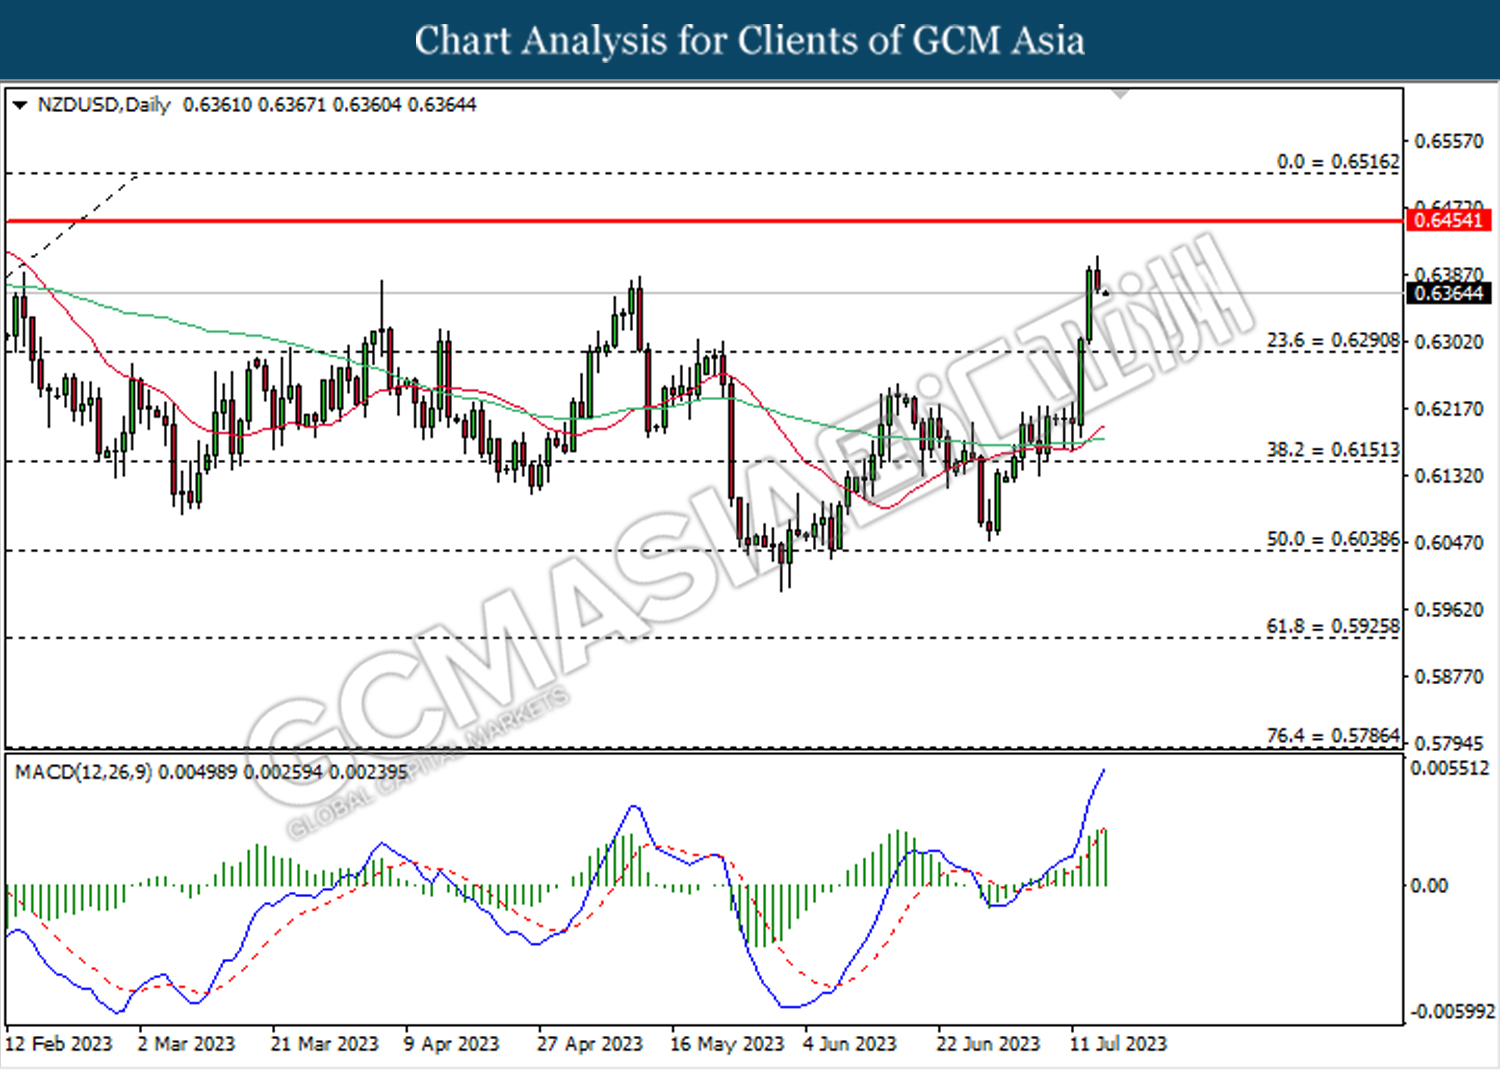Click the '21 Mar 2023' date label
The height and width of the screenshot is (1071, 1500).
click(x=325, y=1044)
